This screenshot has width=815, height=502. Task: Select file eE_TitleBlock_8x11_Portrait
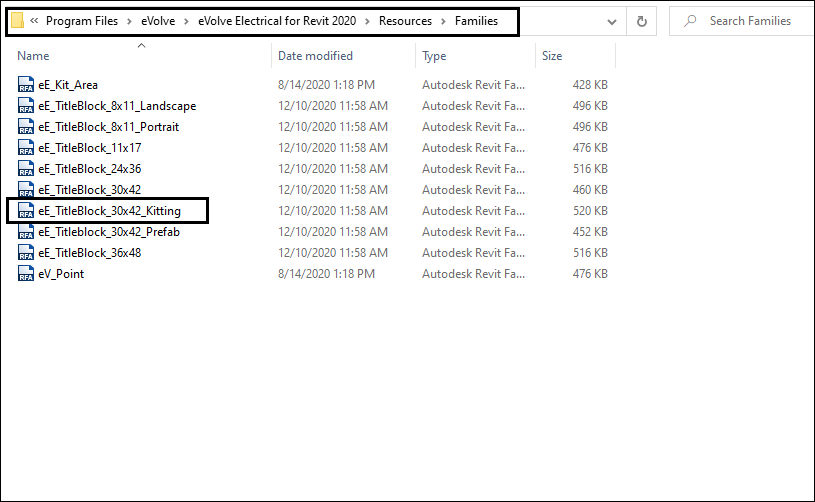109,126
